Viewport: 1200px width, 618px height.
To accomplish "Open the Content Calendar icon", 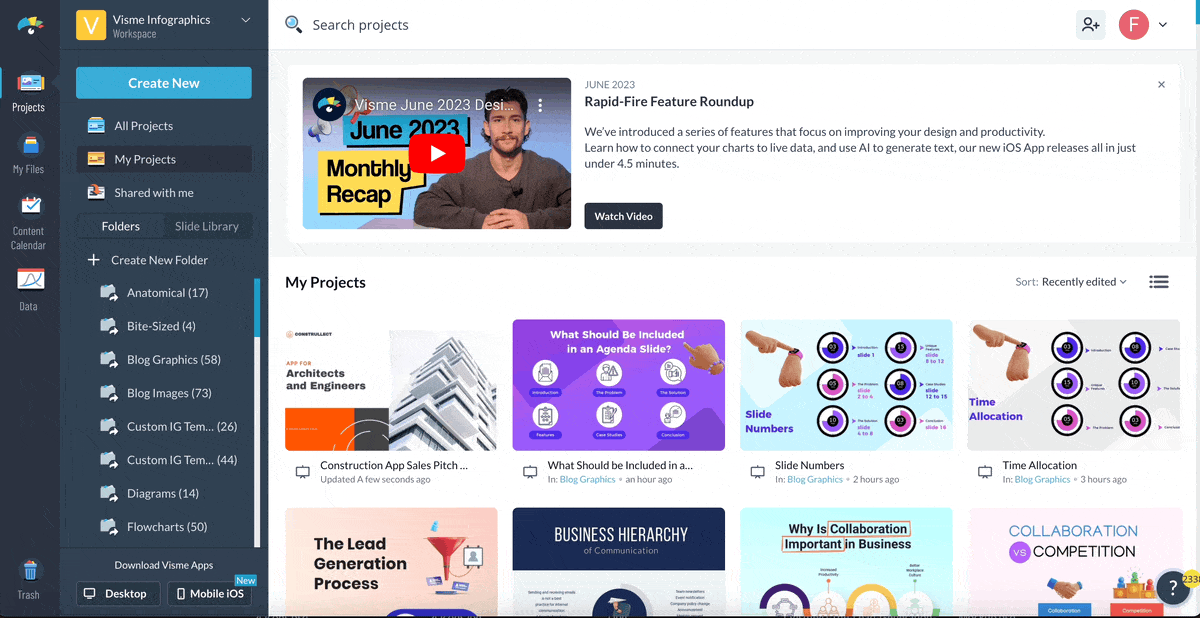I will tap(30, 206).
